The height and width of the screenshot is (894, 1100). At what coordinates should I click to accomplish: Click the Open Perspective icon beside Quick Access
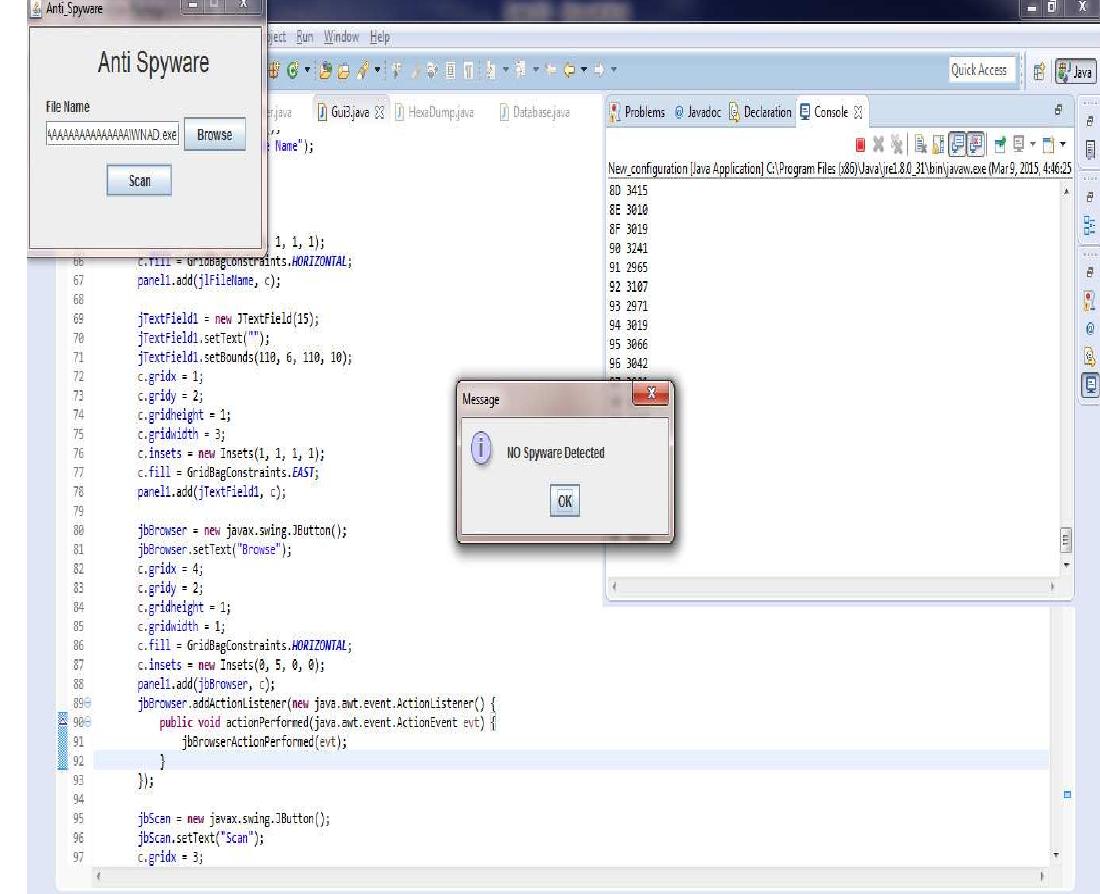[1039, 71]
